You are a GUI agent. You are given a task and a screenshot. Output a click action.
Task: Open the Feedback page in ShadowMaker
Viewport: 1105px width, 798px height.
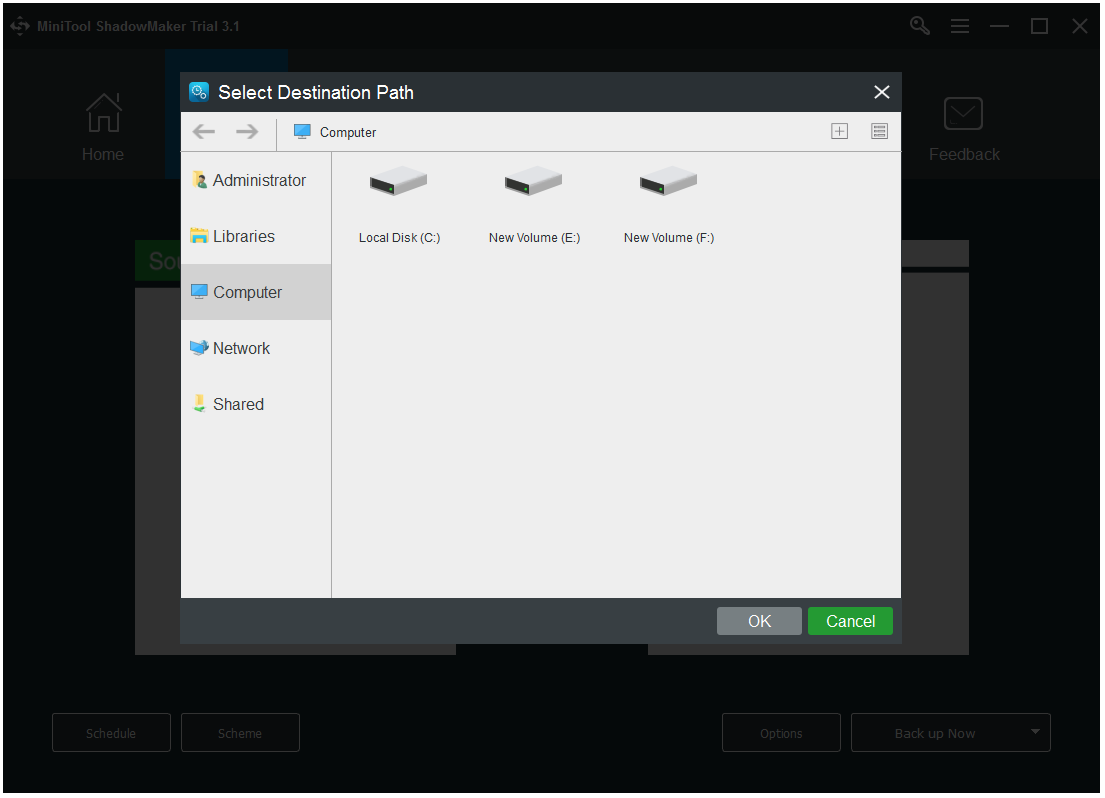963,129
